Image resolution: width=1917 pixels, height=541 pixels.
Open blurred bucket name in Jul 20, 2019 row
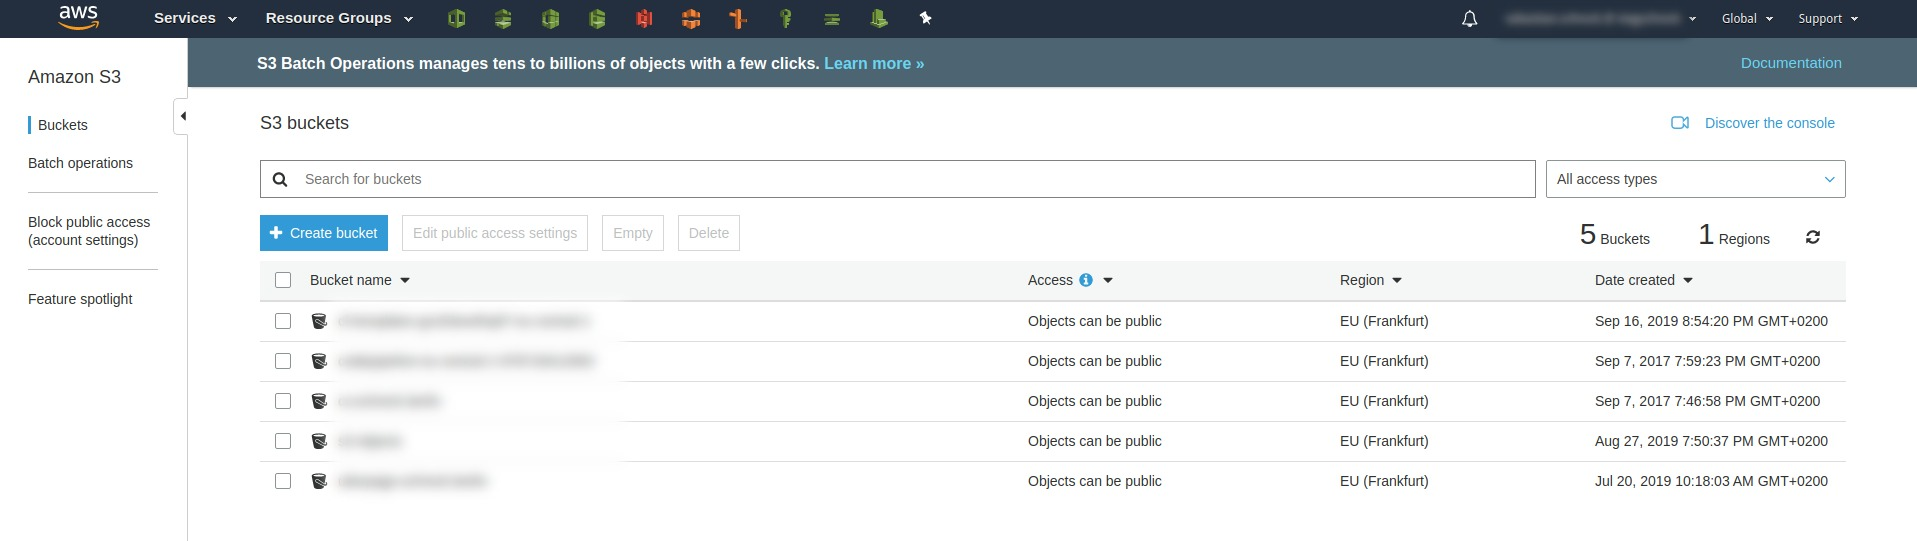click(x=412, y=481)
